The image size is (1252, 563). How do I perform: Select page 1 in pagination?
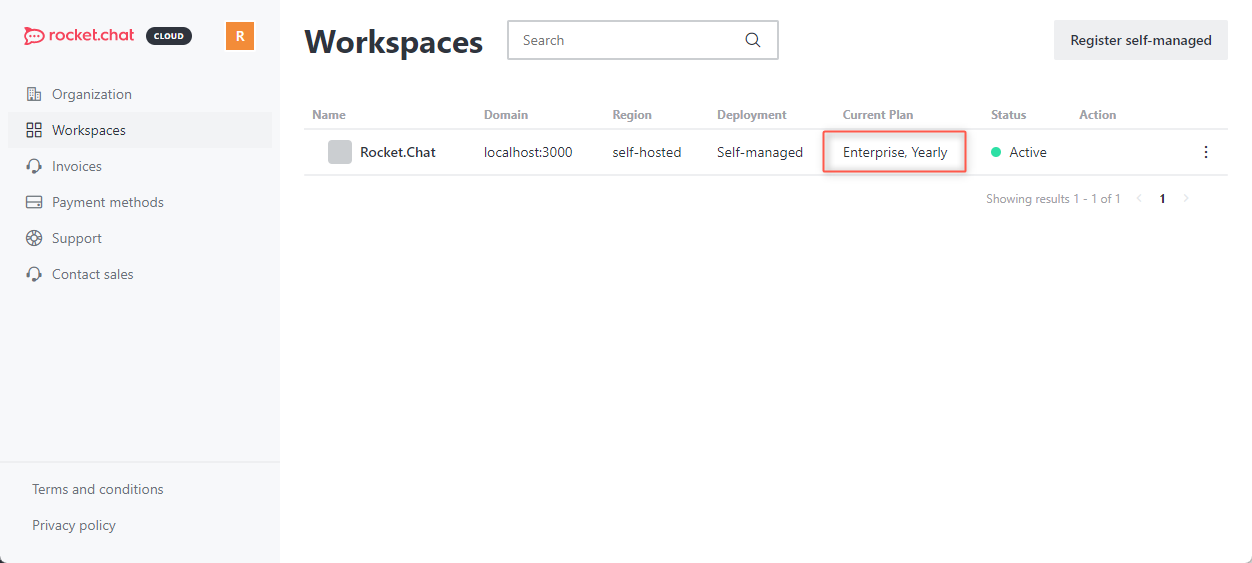point(1162,199)
